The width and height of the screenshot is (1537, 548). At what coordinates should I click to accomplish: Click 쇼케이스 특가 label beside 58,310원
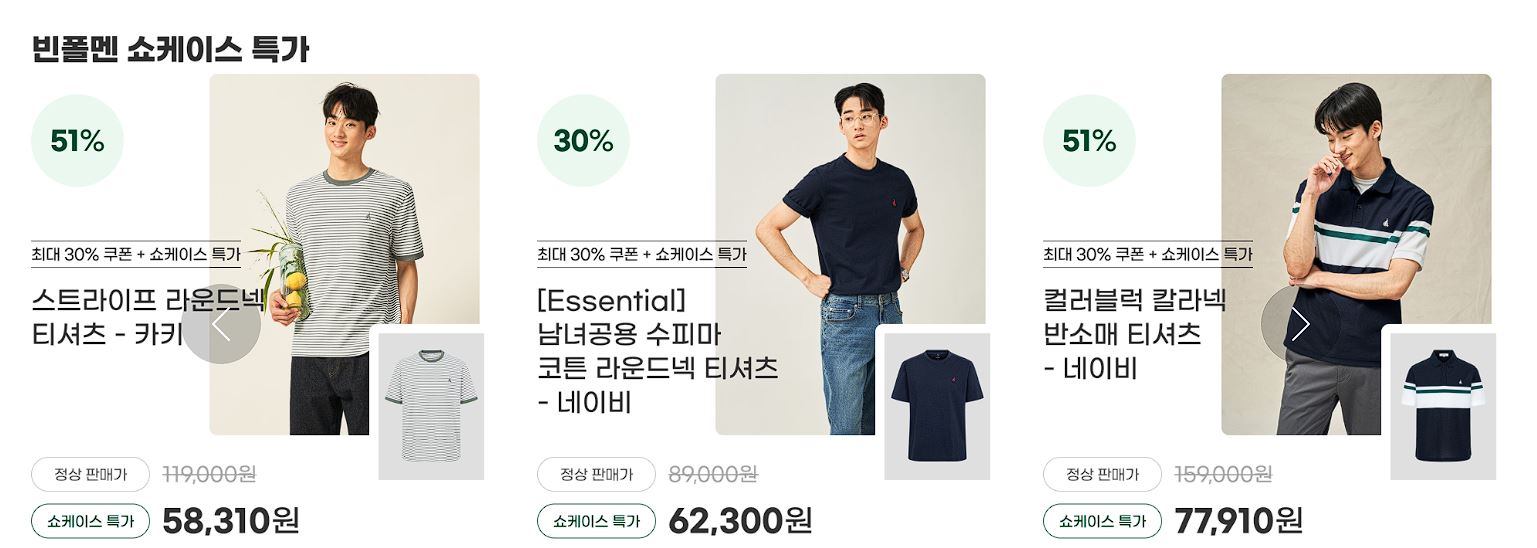pos(90,521)
